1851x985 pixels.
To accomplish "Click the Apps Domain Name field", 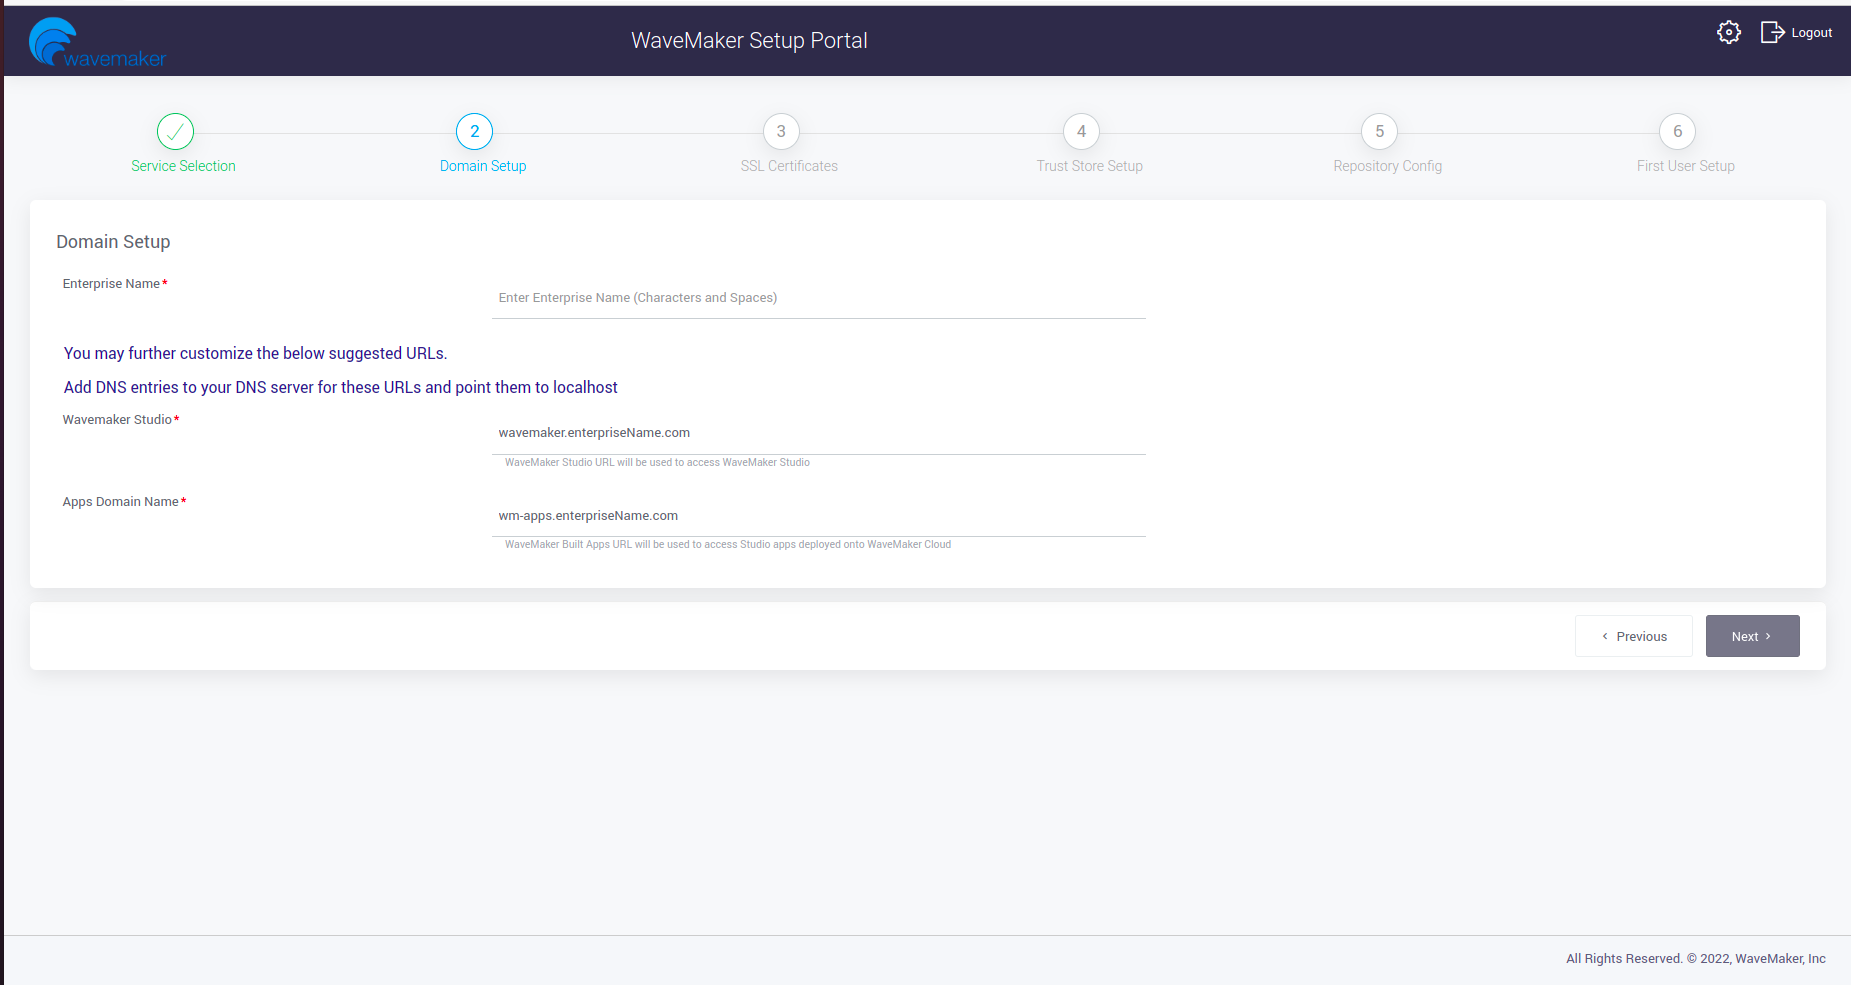I will pos(818,516).
